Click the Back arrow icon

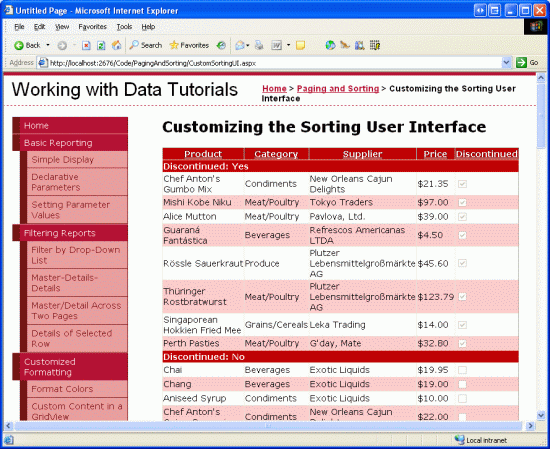pyautogui.click(x=19, y=45)
